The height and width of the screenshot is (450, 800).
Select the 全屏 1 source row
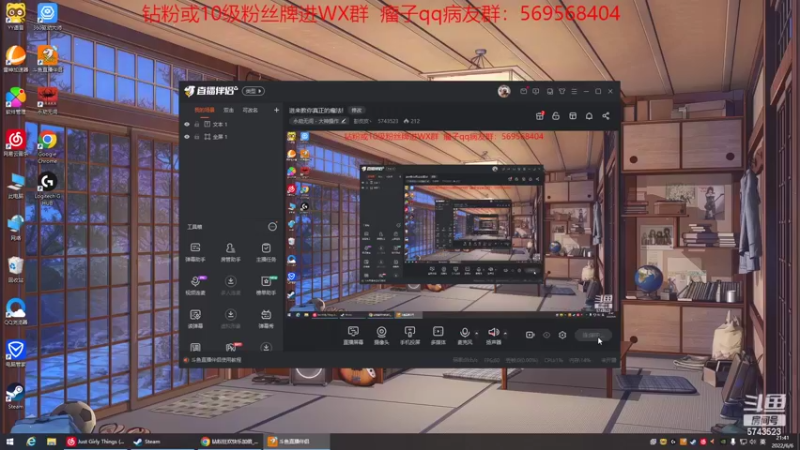coord(232,137)
